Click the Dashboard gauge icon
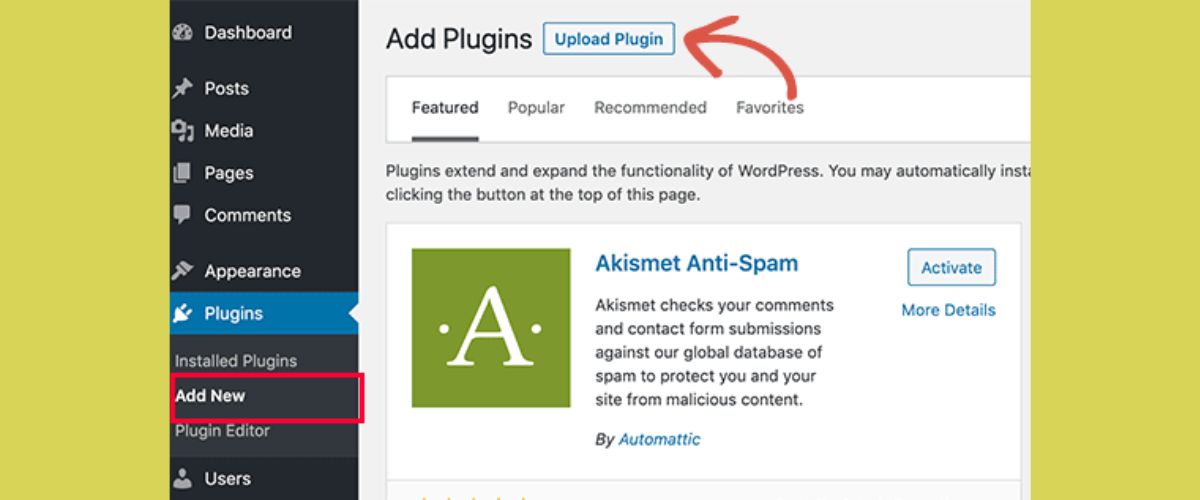The image size is (1200, 500). tap(182, 33)
